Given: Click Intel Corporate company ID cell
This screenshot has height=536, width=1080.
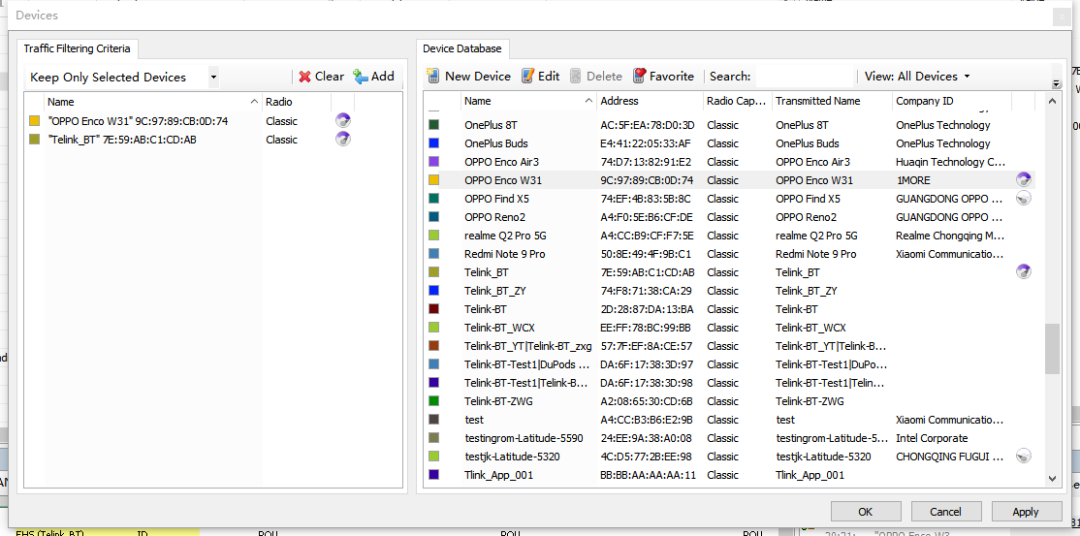Looking at the screenshot, I should pos(932,438).
